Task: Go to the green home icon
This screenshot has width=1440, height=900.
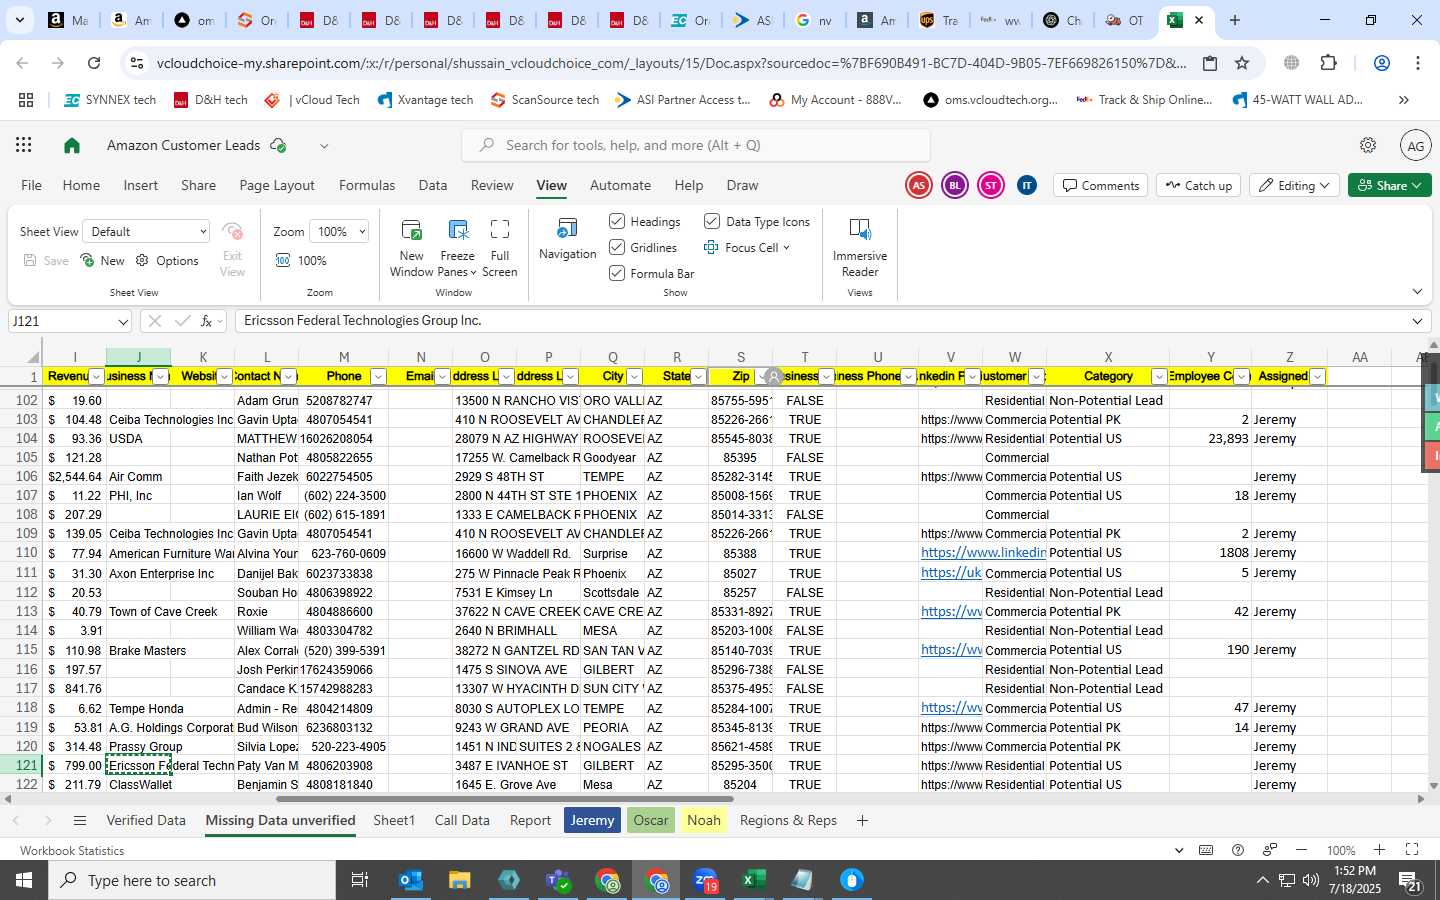Action: click(x=72, y=146)
